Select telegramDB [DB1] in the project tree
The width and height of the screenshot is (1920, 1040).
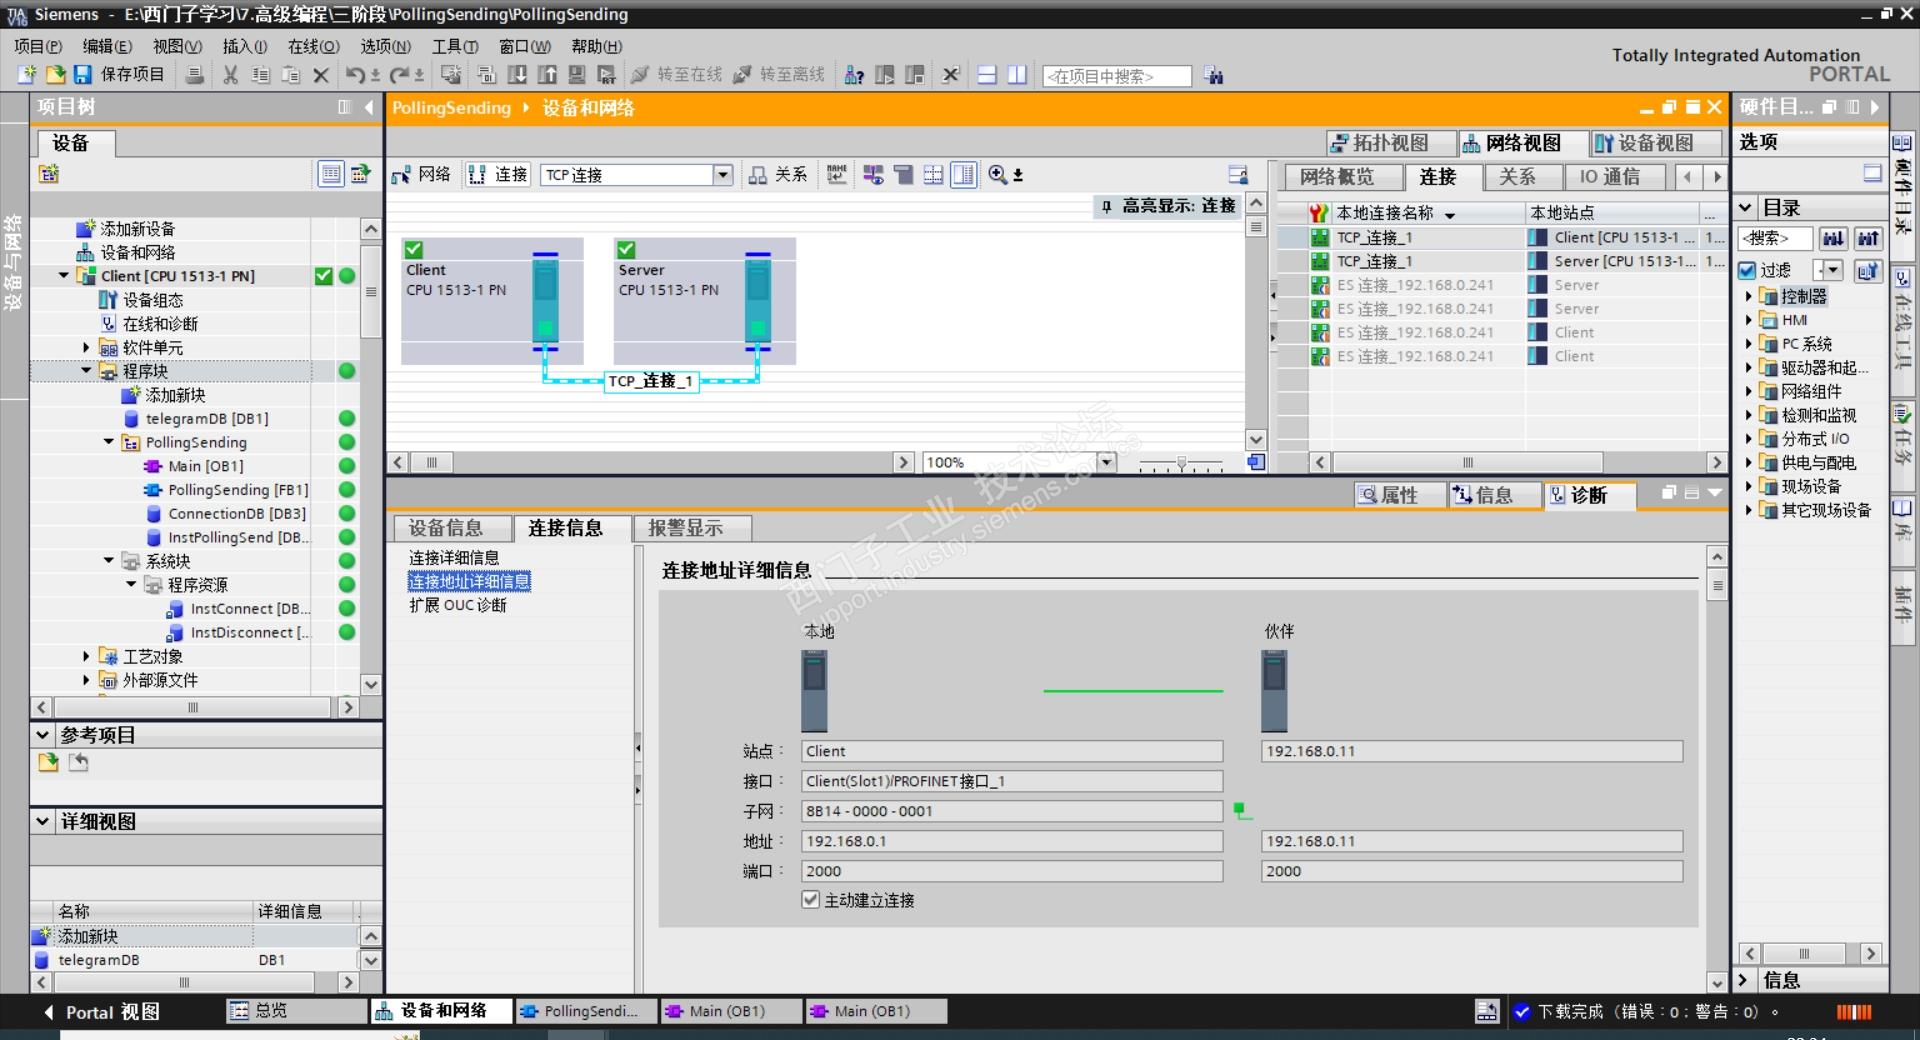[206, 419]
